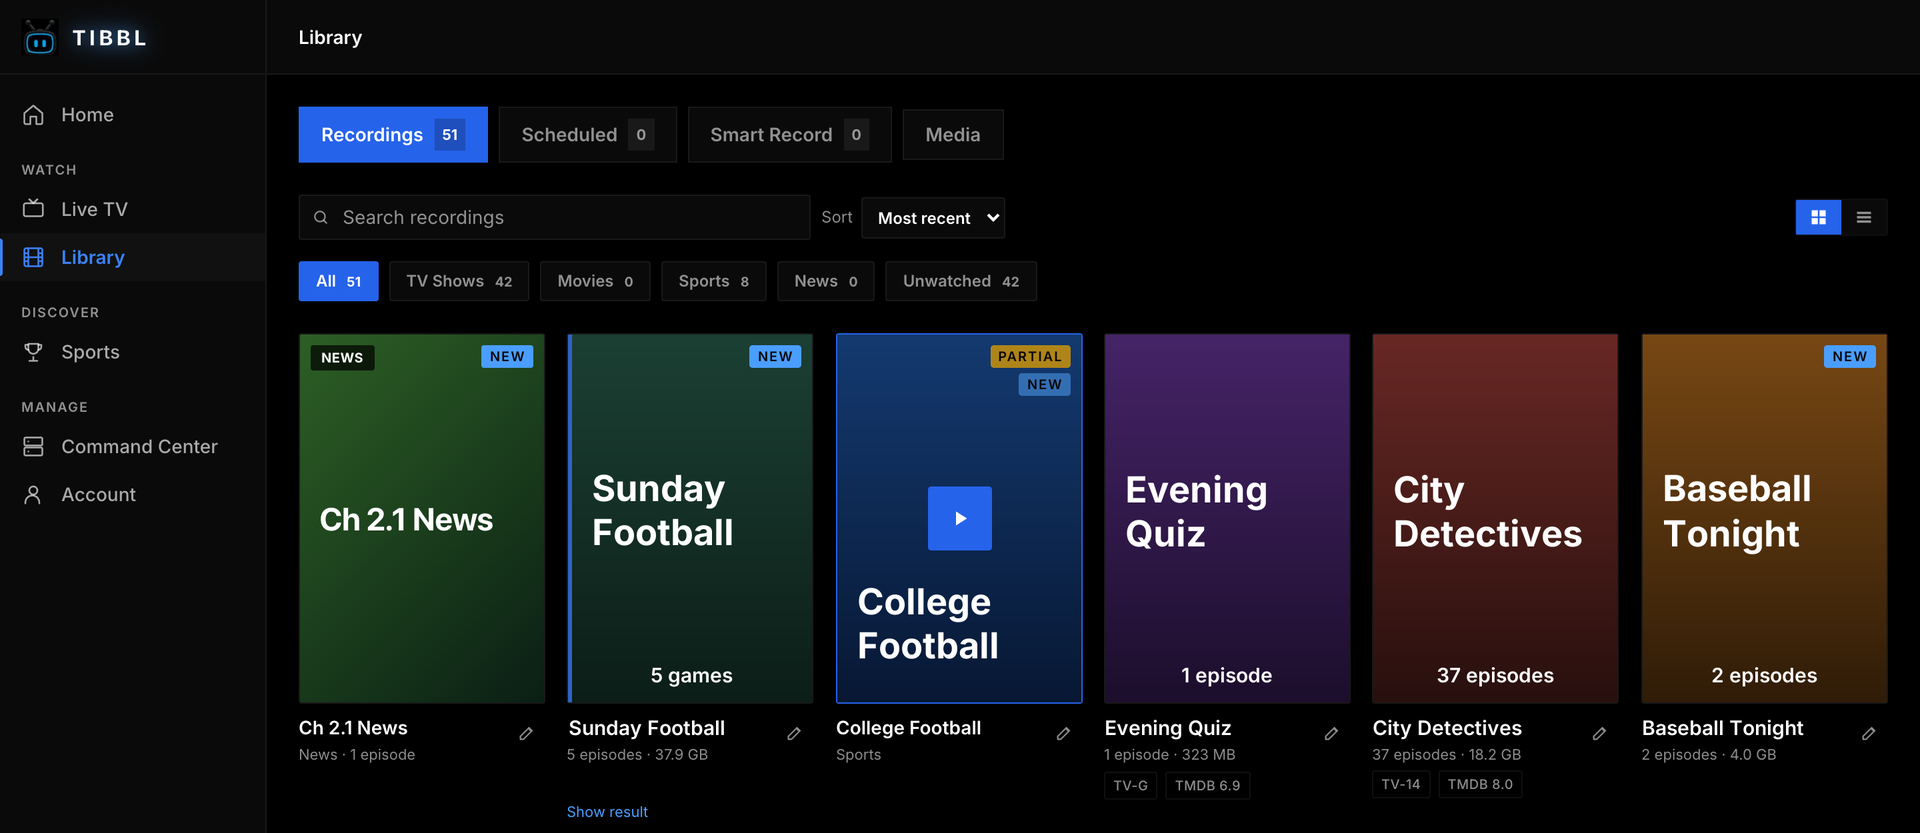Screen dimensions: 1920x833
Task: Go to Live TV in sidebar
Action: [133, 209]
